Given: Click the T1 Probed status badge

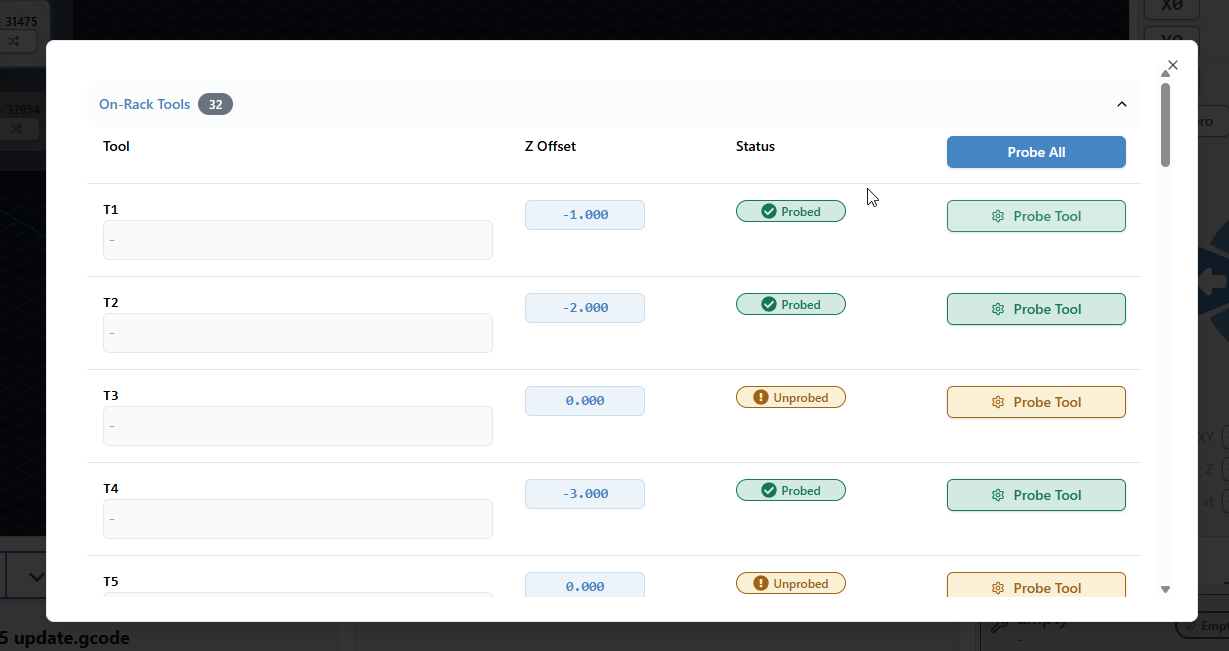Looking at the screenshot, I should (791, 211).
